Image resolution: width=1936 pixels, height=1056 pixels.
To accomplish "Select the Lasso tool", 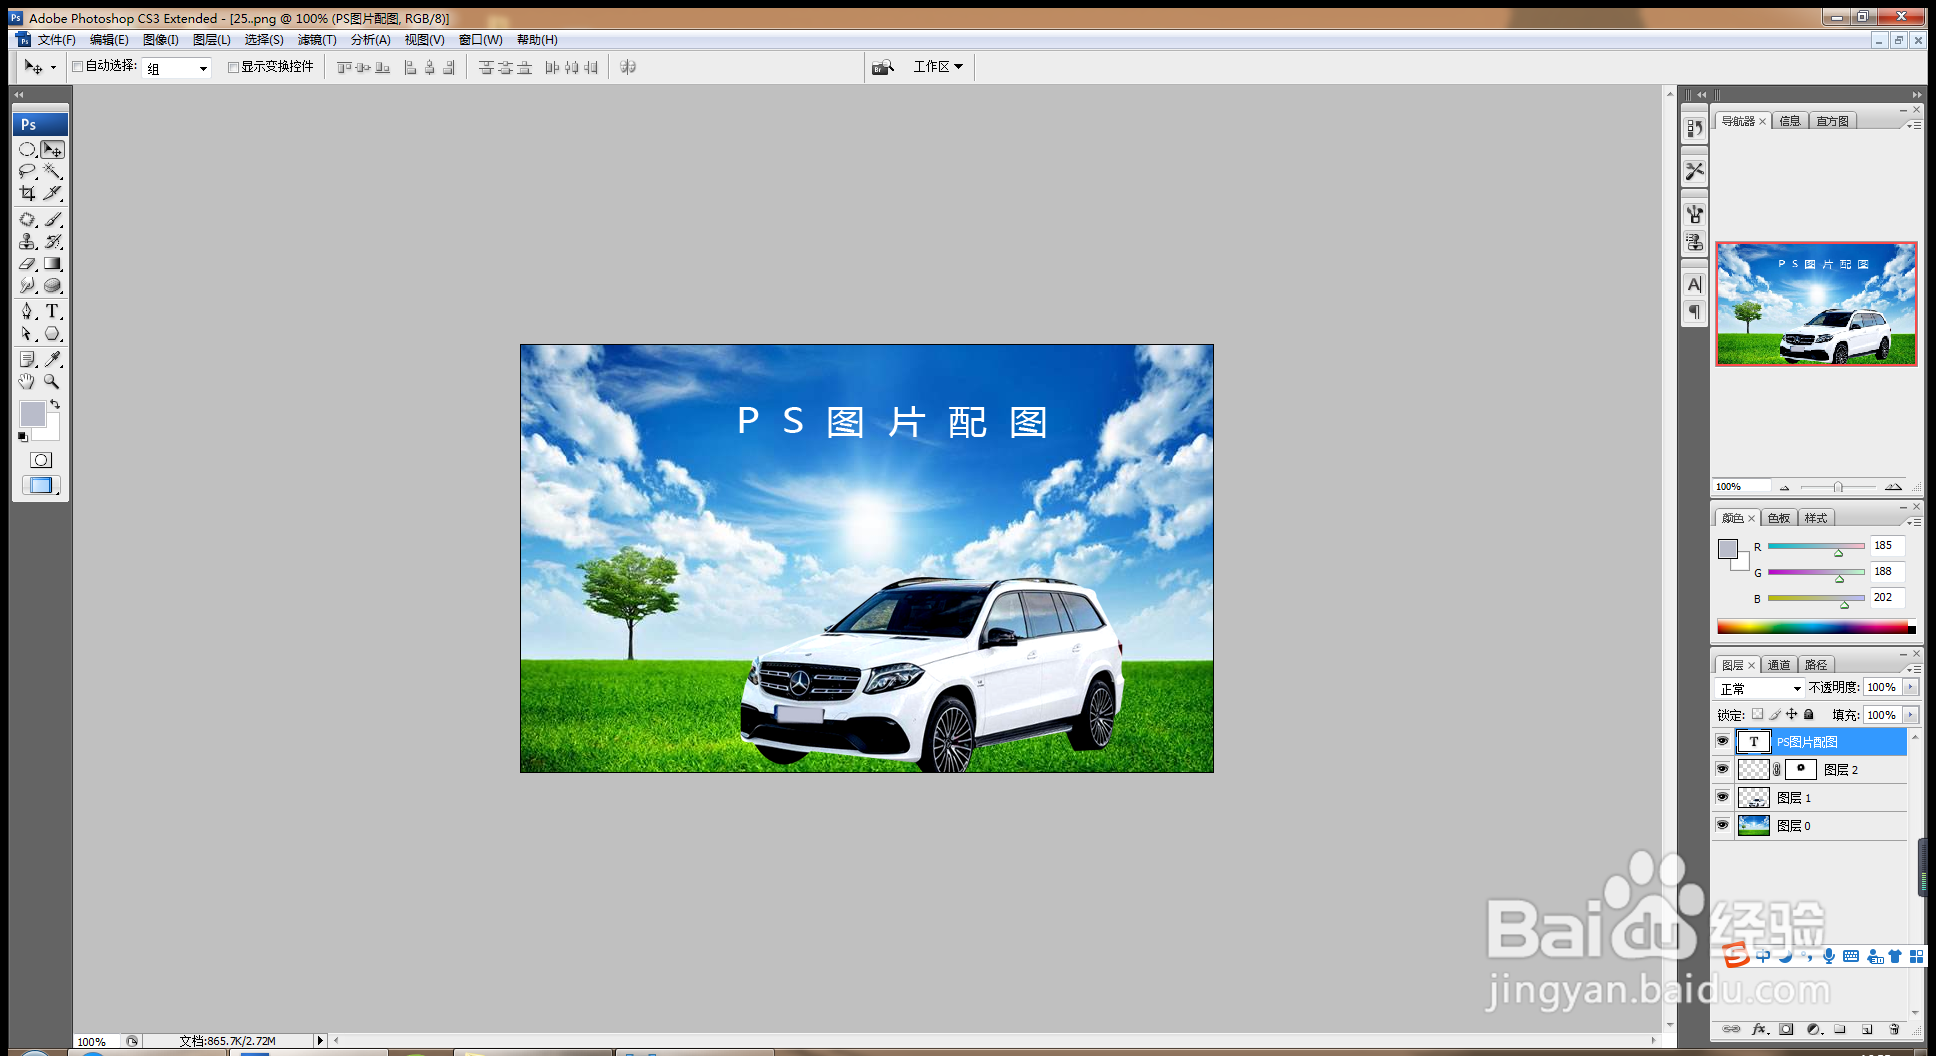I will click(x=27, y=171).
